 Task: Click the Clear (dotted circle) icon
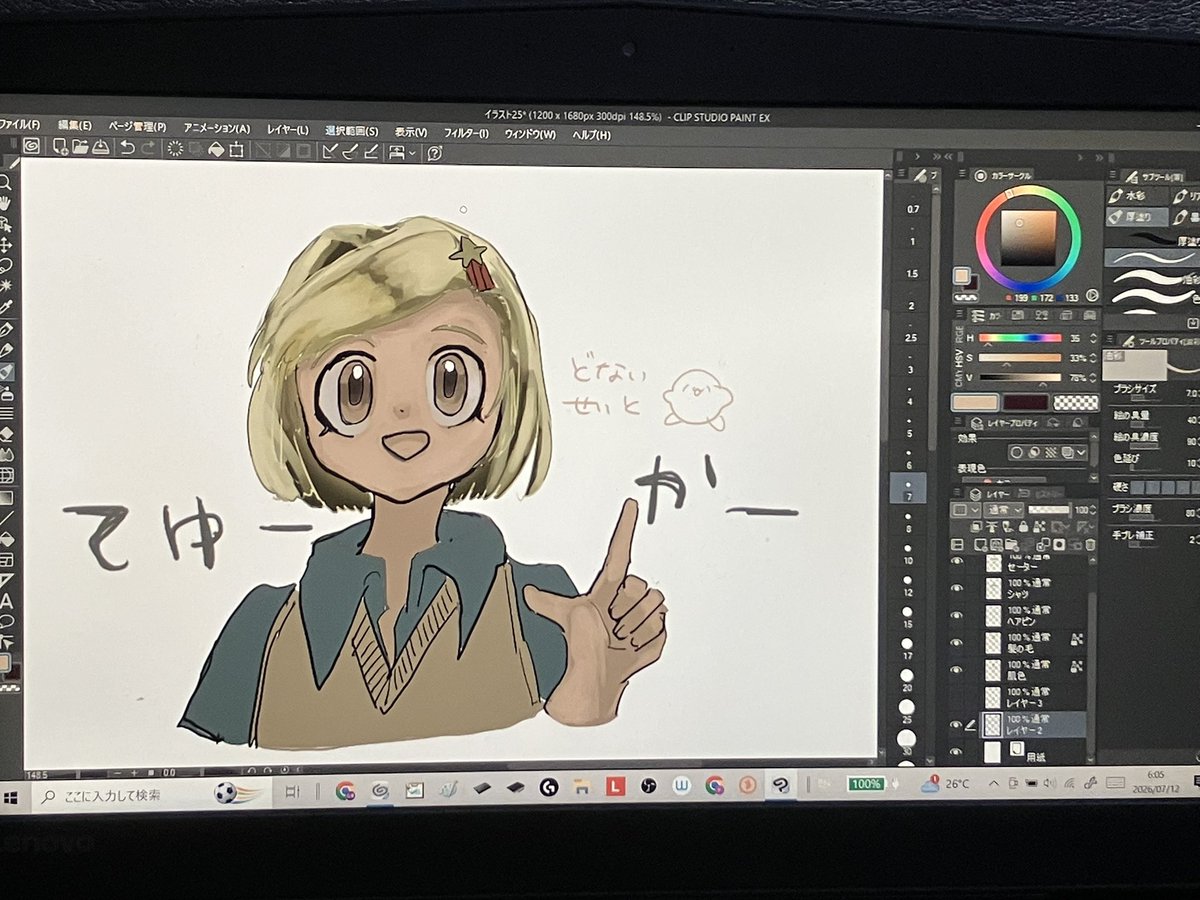175,149
